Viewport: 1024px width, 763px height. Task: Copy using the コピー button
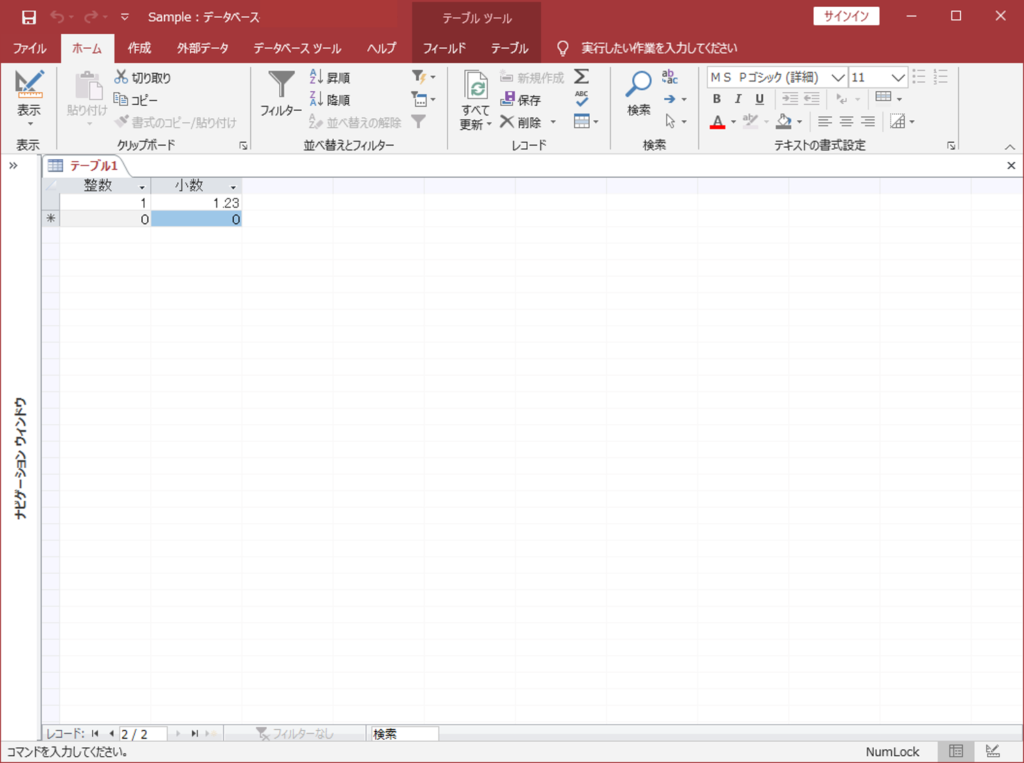click(x=136, y=100)
